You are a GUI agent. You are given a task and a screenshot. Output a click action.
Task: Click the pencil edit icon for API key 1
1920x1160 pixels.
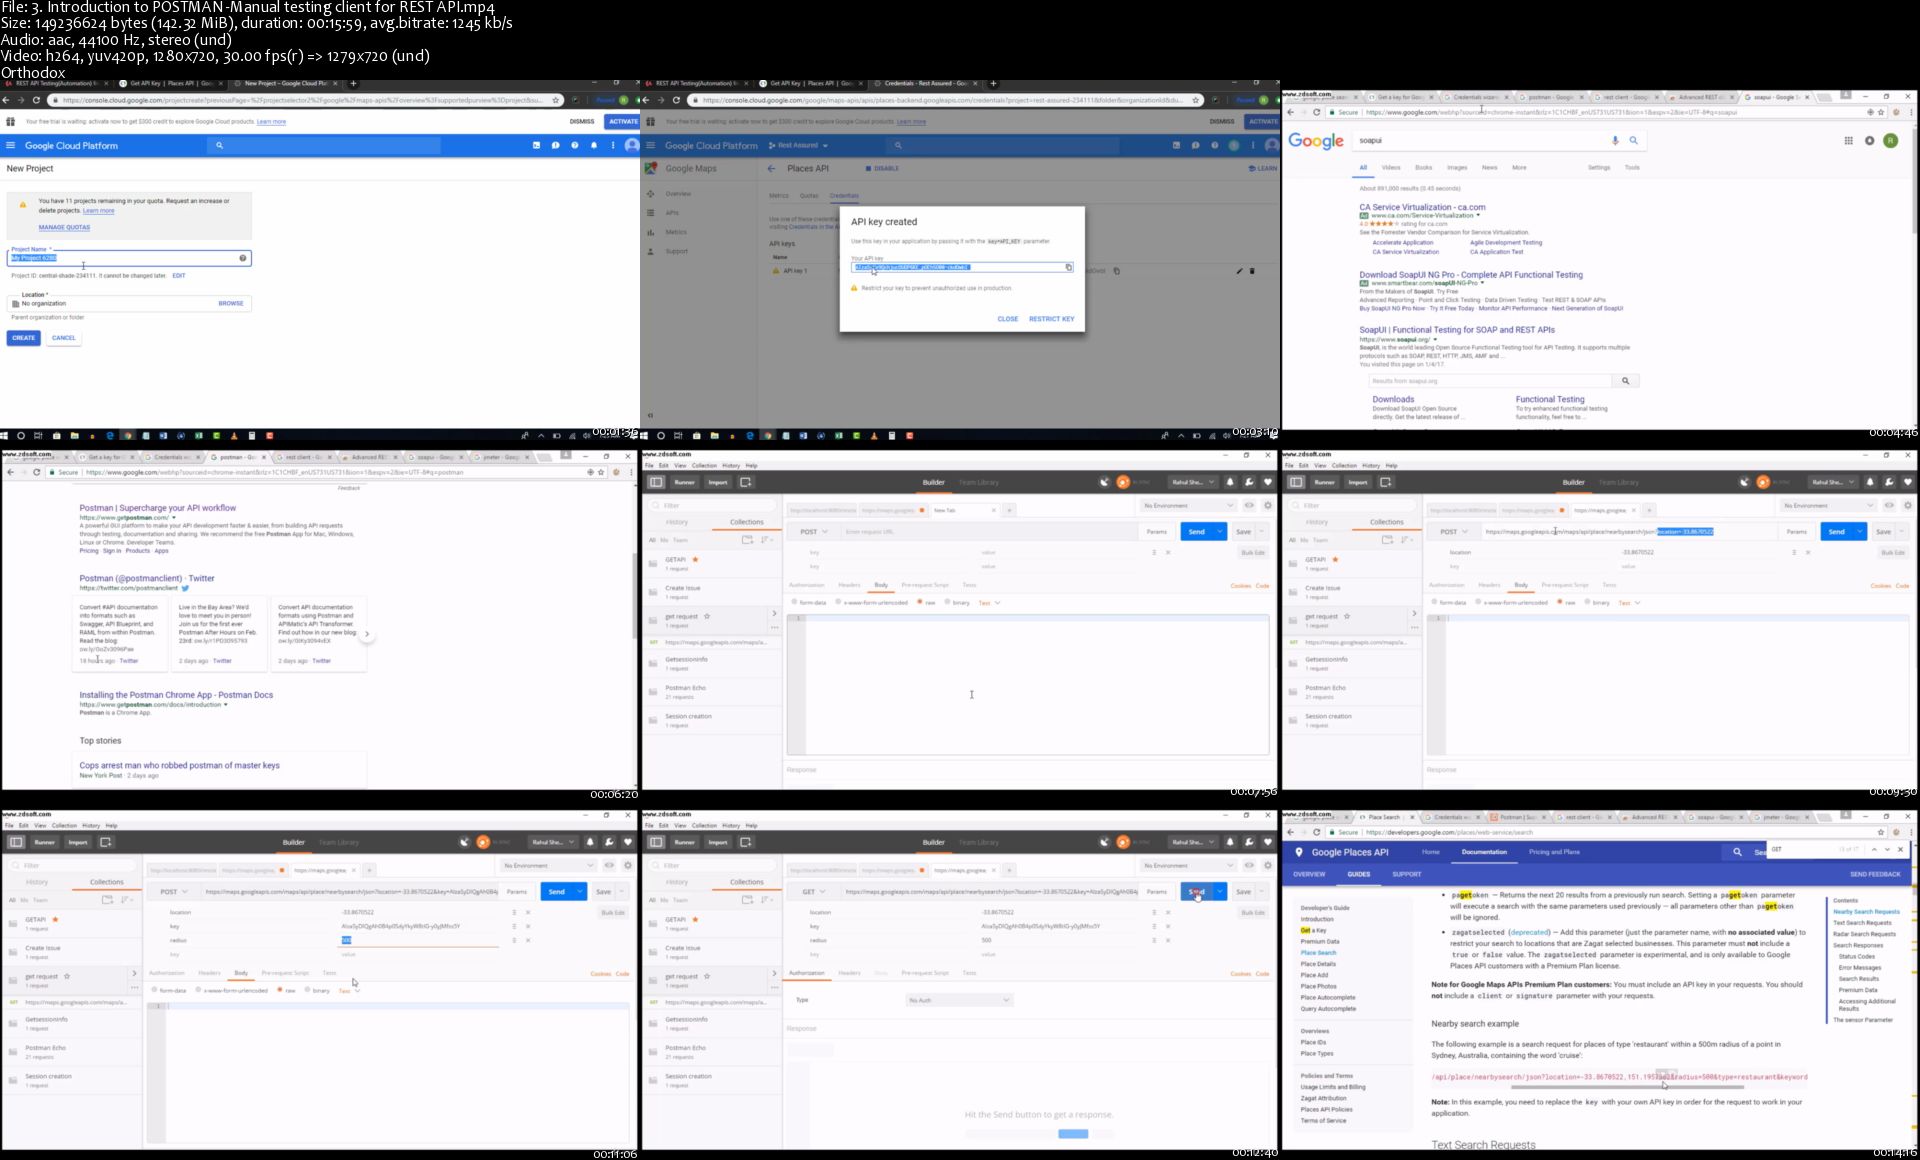click(1239, 271)
